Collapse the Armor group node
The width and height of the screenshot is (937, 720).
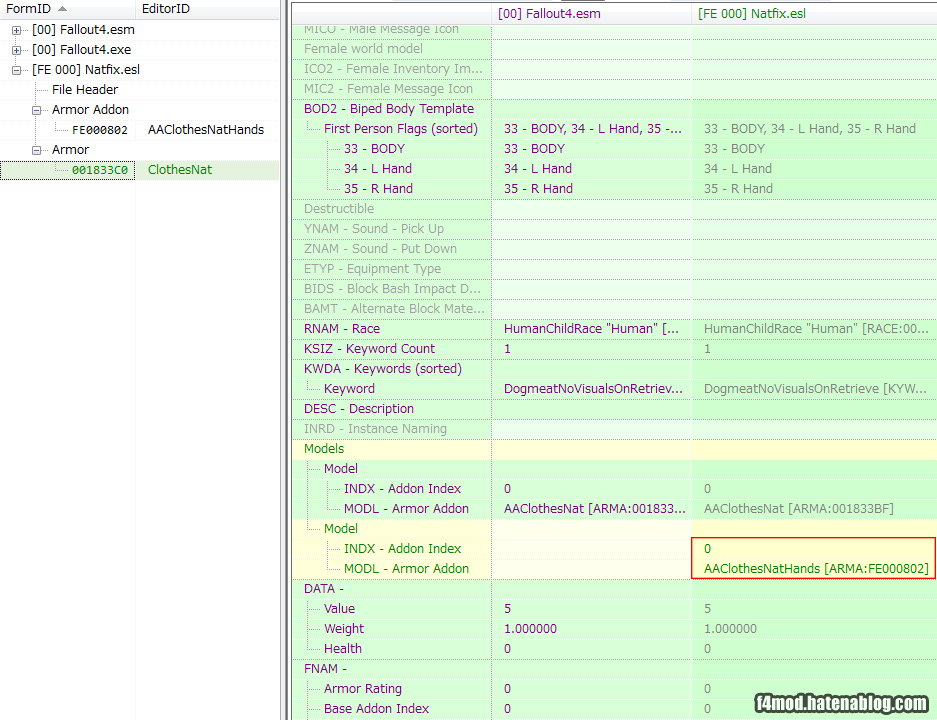[x=36, y=150]
